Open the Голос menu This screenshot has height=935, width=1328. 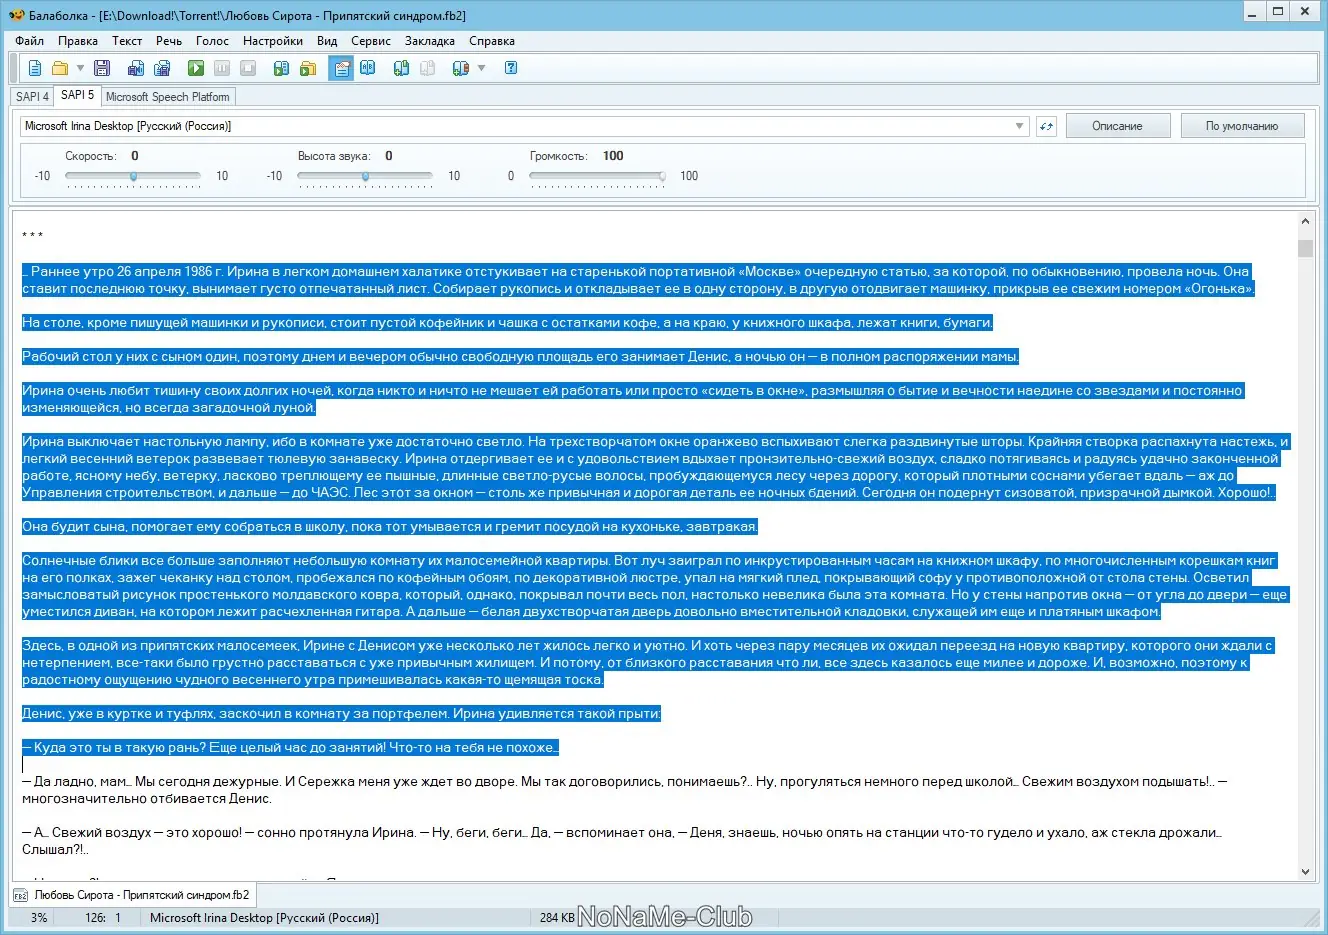[212, 41]
